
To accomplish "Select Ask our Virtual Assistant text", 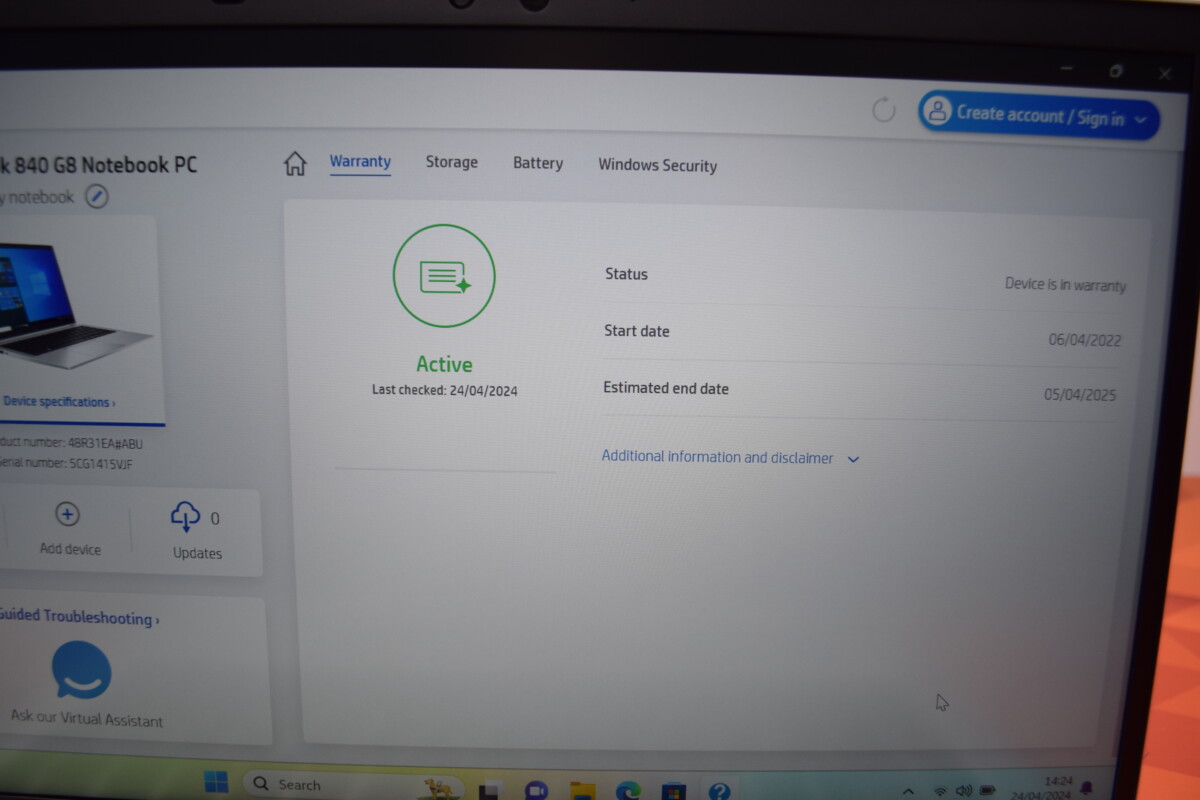I will click(87, 718).
